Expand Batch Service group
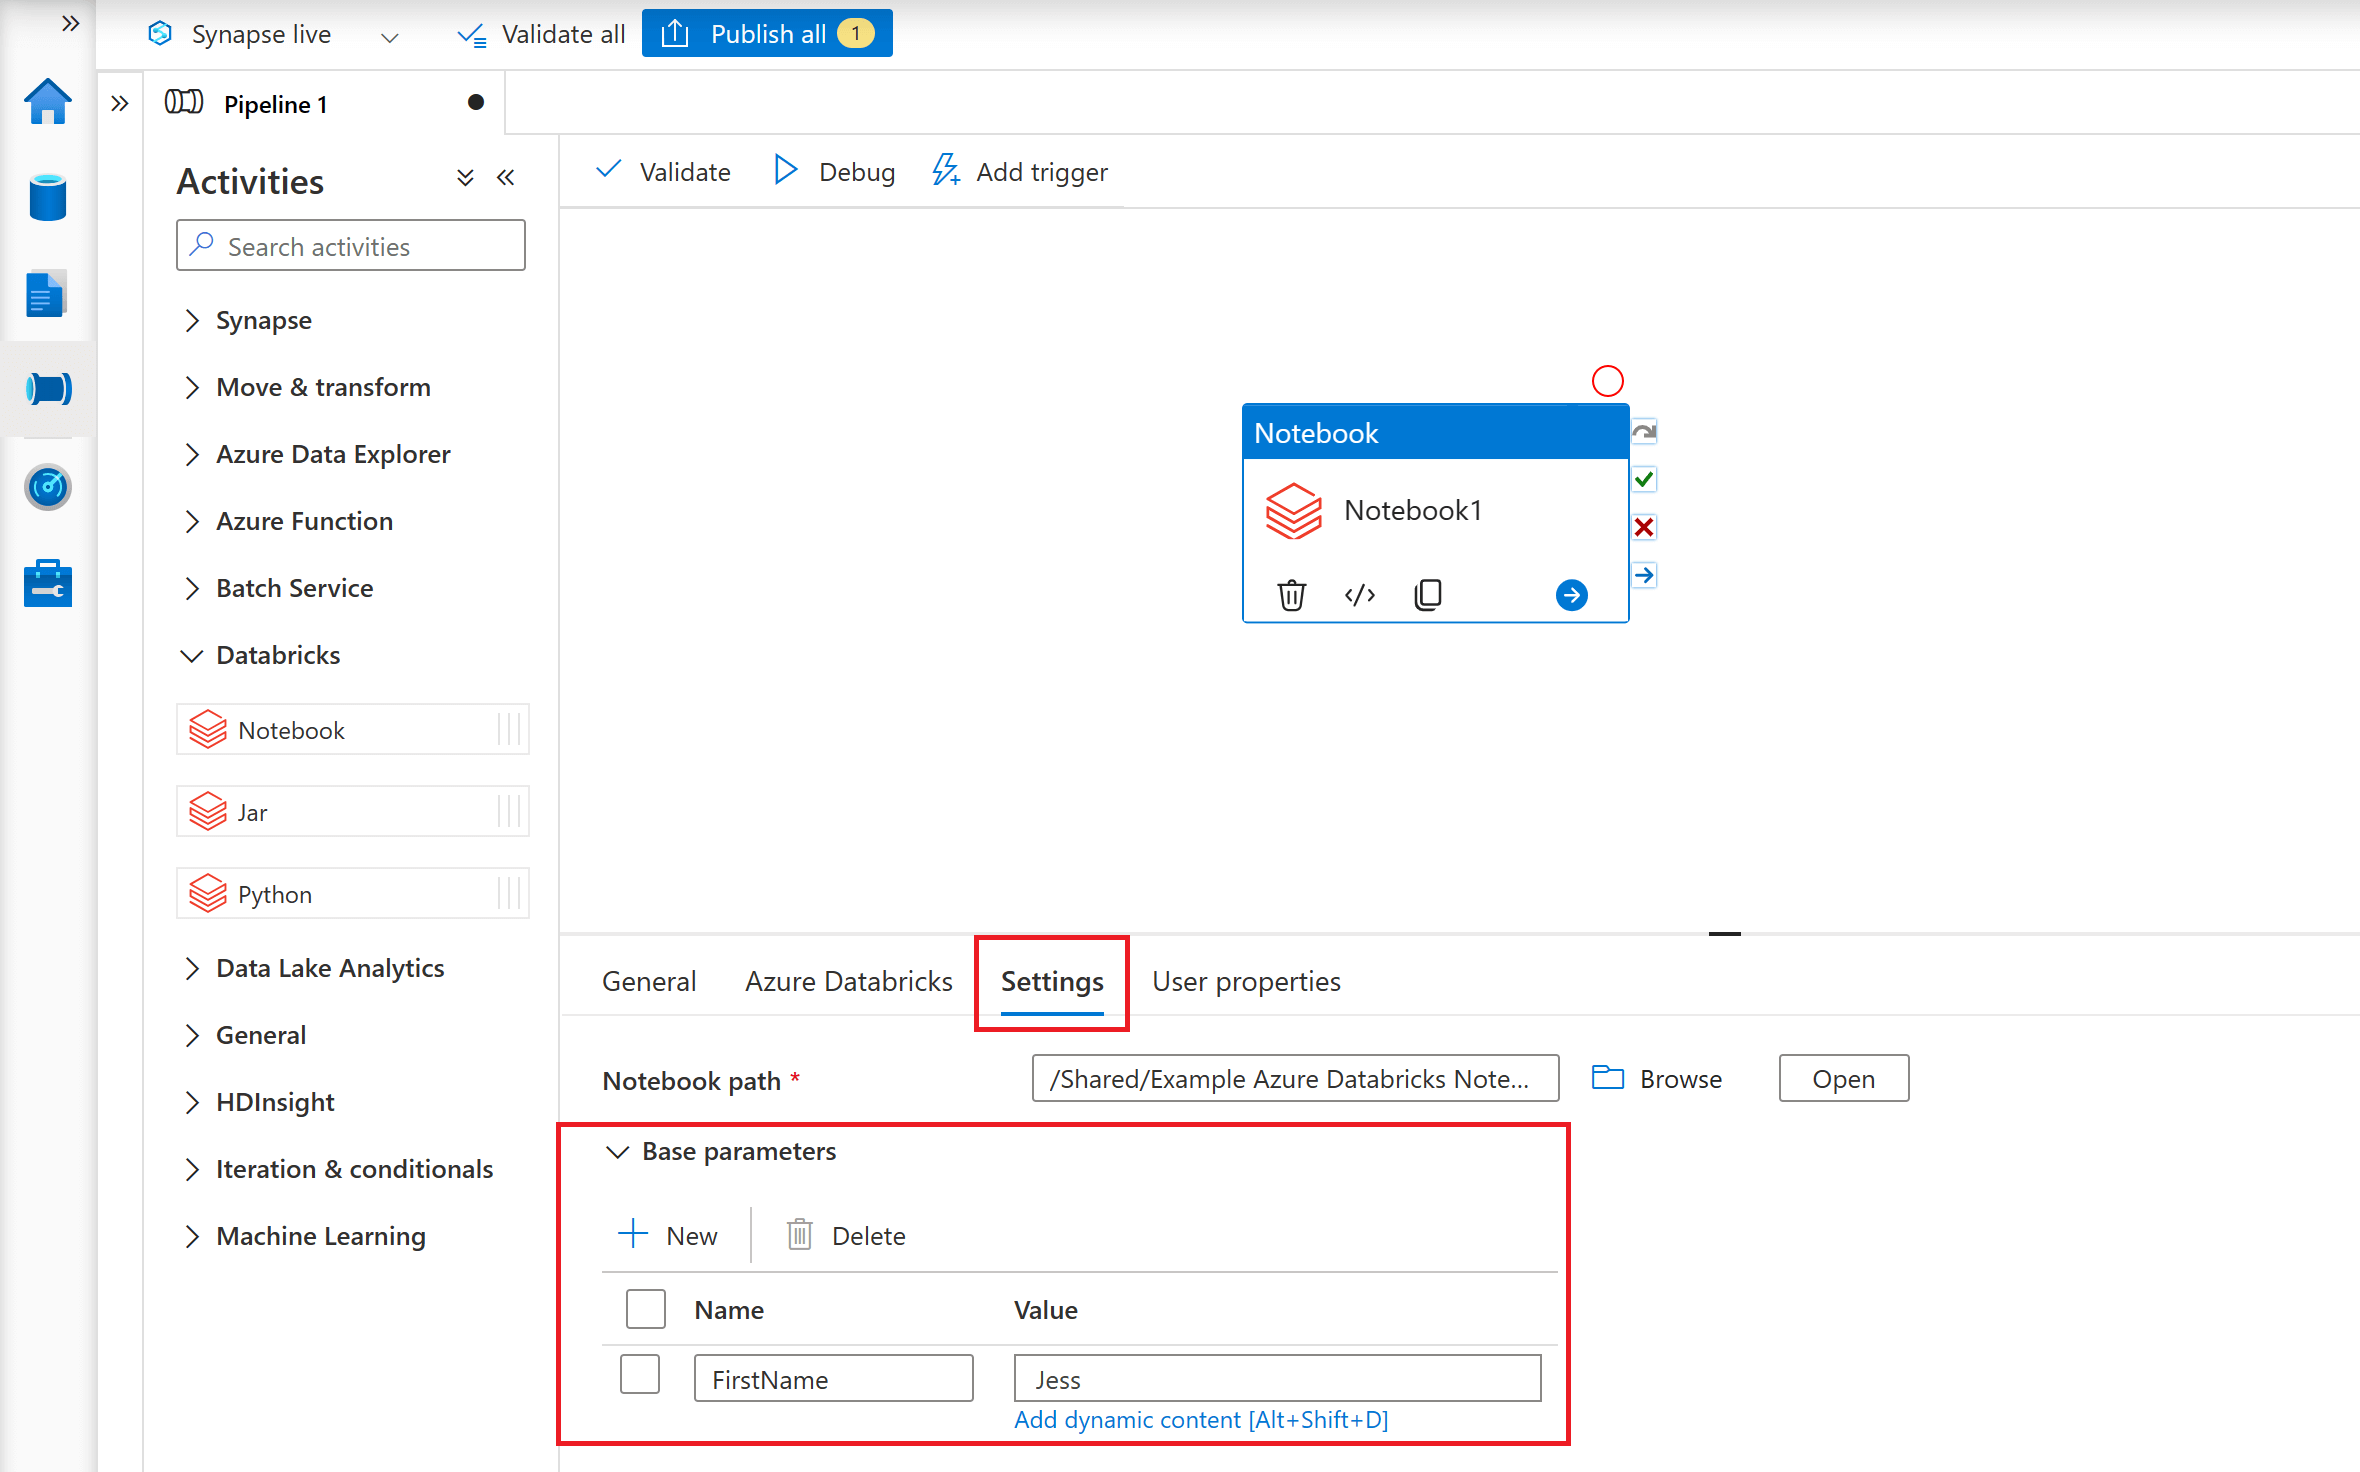Image resolution: width=2360 pixels, height=1472 pixels. coord(277,588)
